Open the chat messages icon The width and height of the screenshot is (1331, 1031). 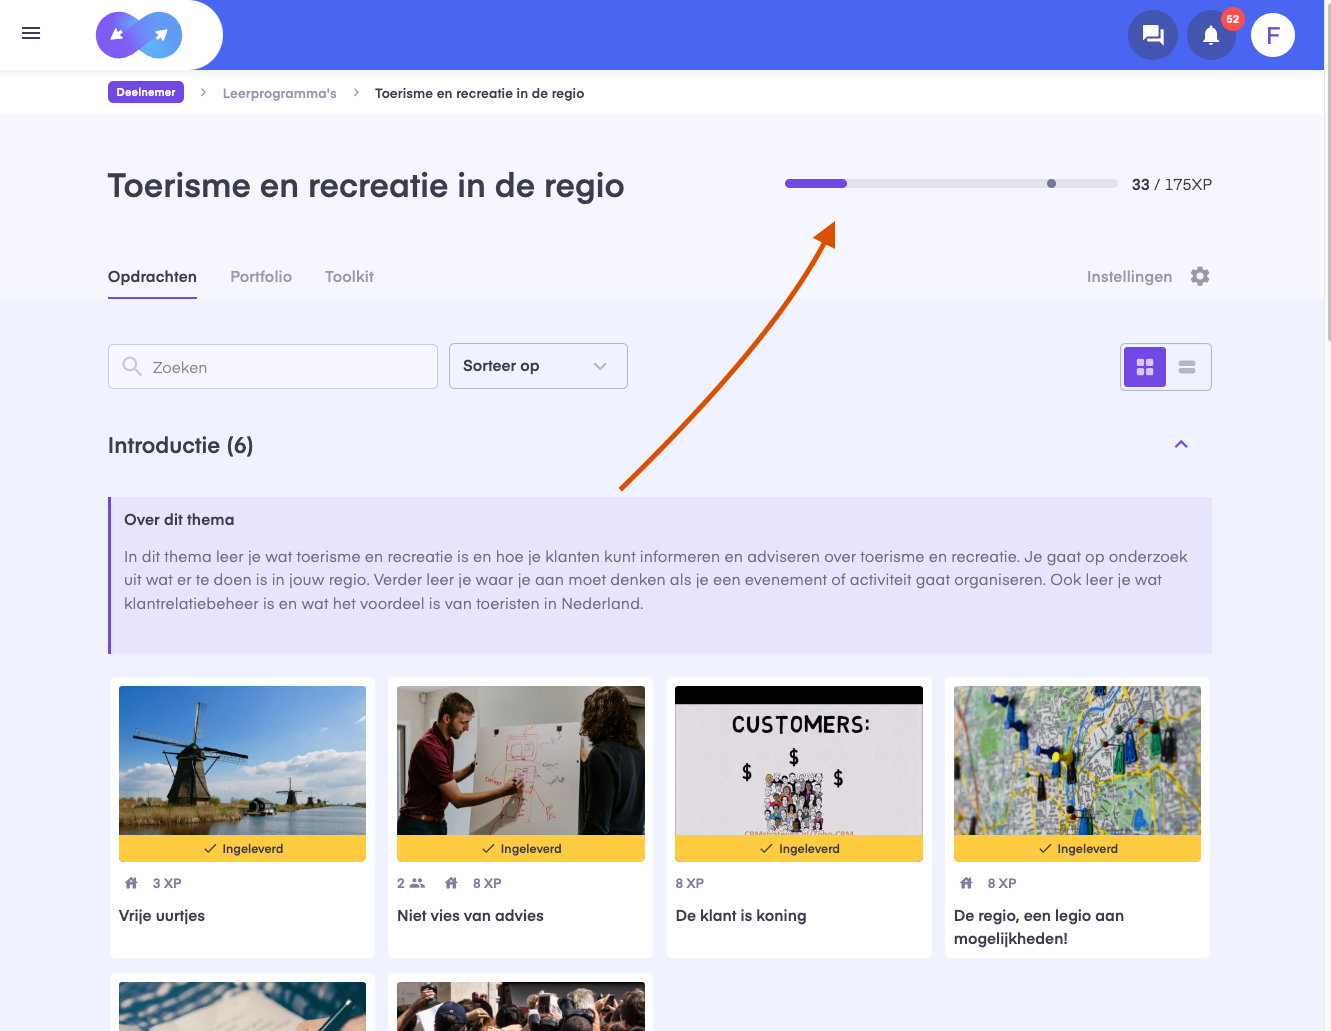[1153, 35]
